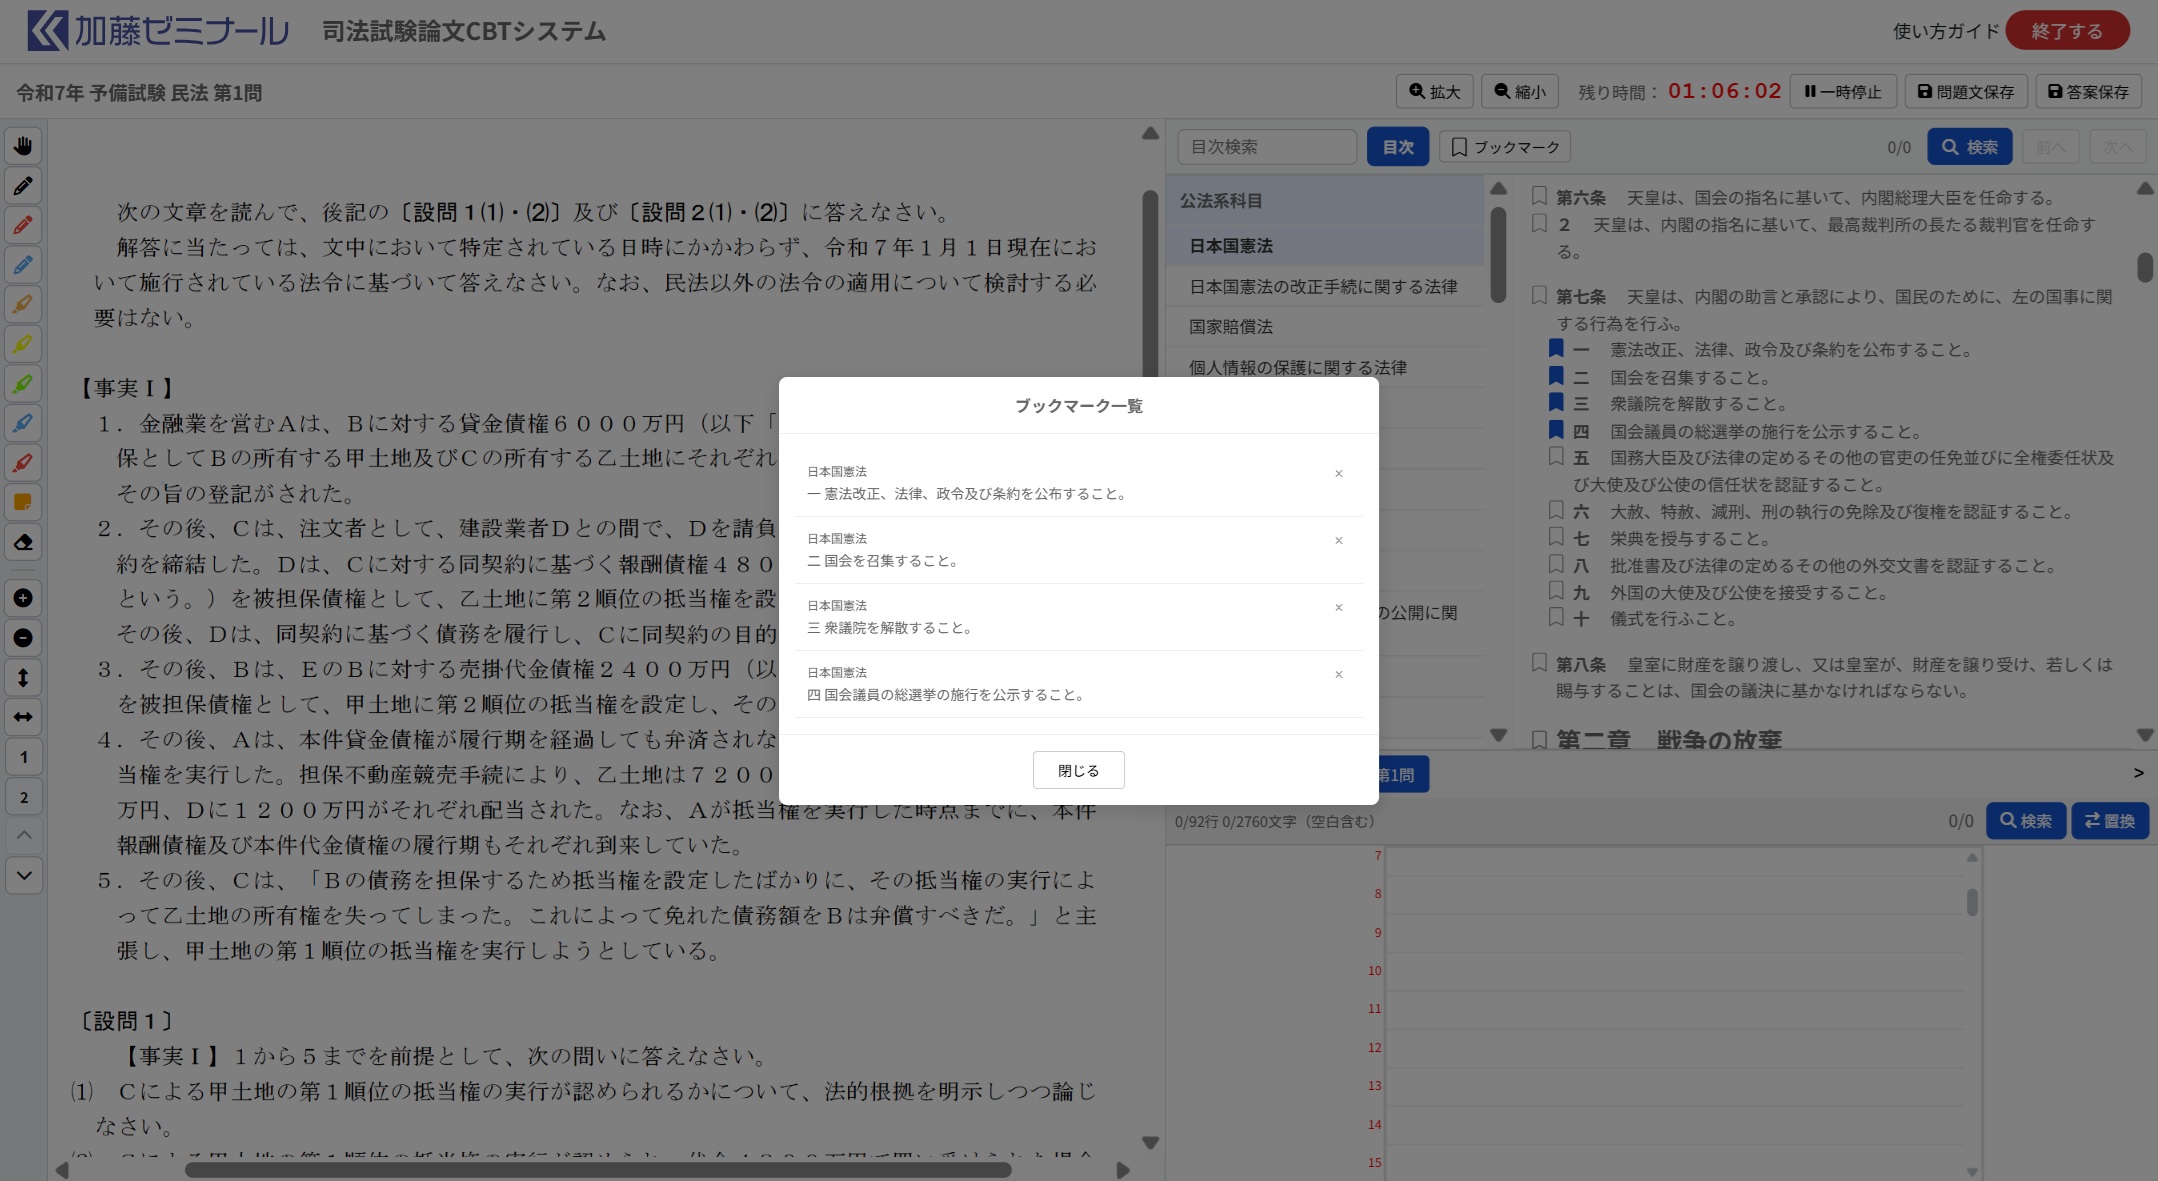Close the bookmark list with 閉じる
Image resolution: width=2158 pixels, height=1181 pixels.
[1078, 770]
